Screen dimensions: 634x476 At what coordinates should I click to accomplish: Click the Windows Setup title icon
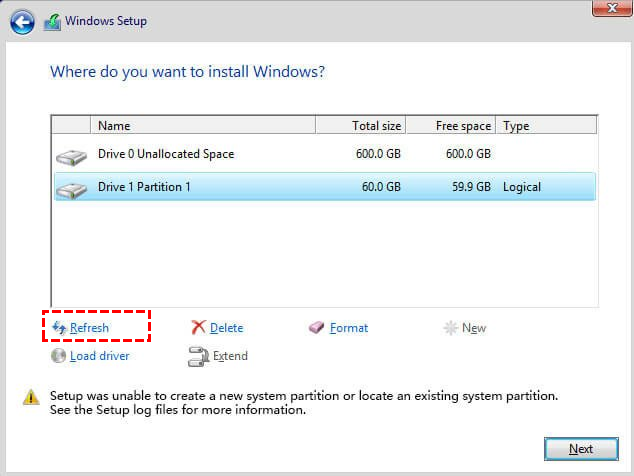click(52, 22)
